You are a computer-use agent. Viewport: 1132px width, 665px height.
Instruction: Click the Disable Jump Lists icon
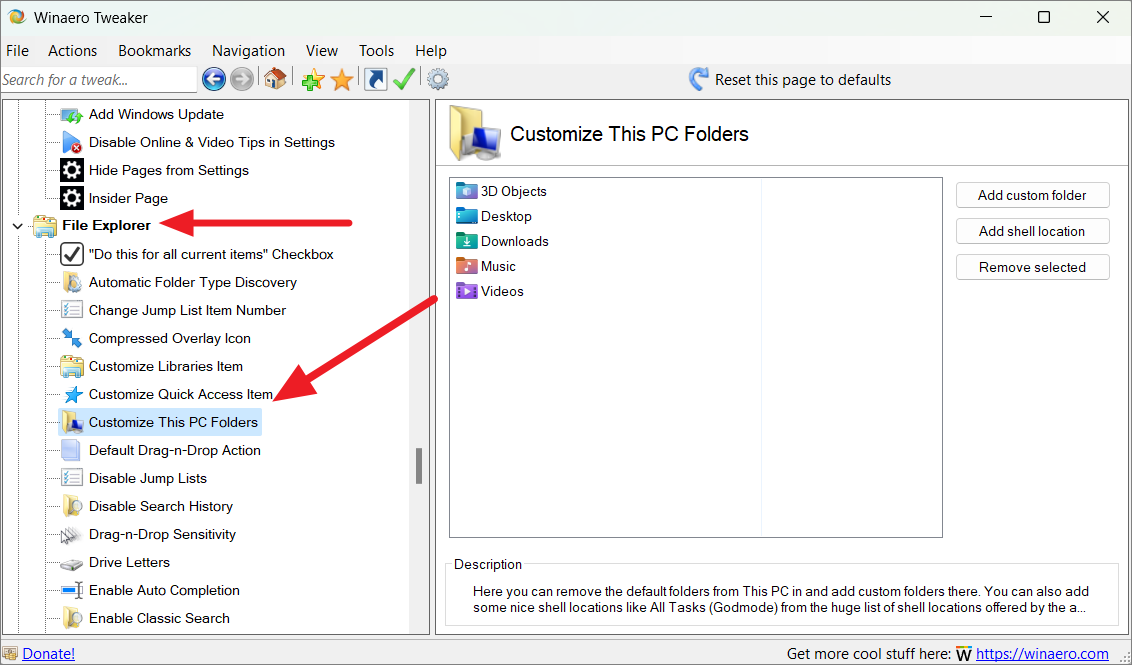click(x=72, y=478)
